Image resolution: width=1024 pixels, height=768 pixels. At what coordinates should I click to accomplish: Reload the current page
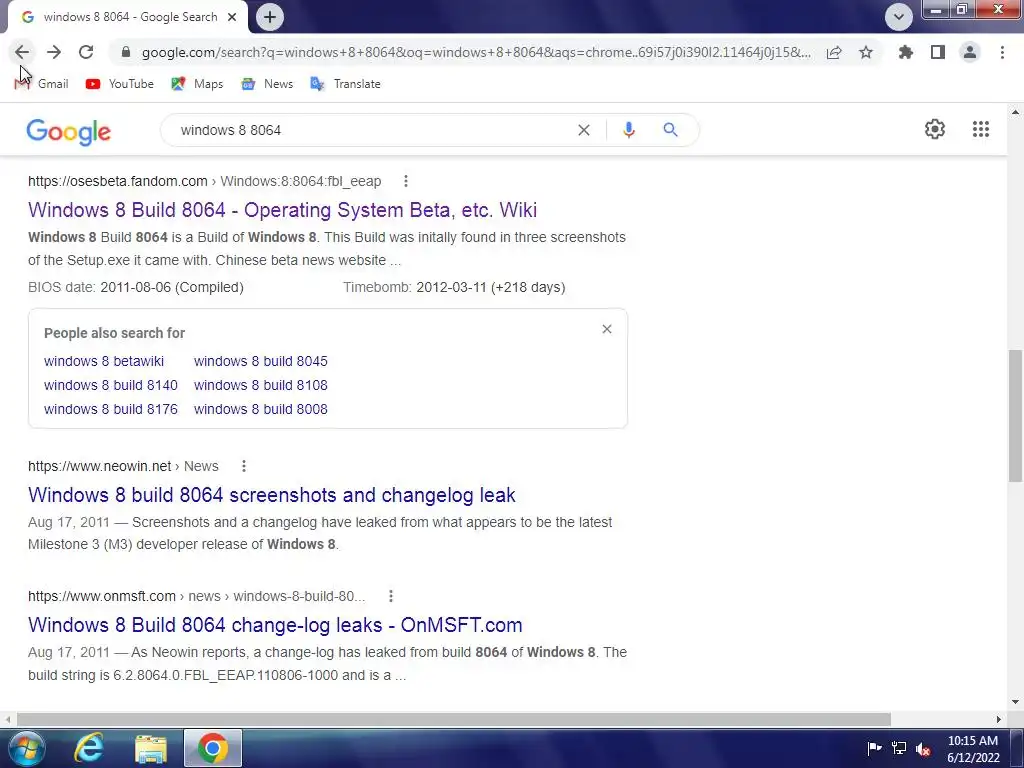pos(86,52)
